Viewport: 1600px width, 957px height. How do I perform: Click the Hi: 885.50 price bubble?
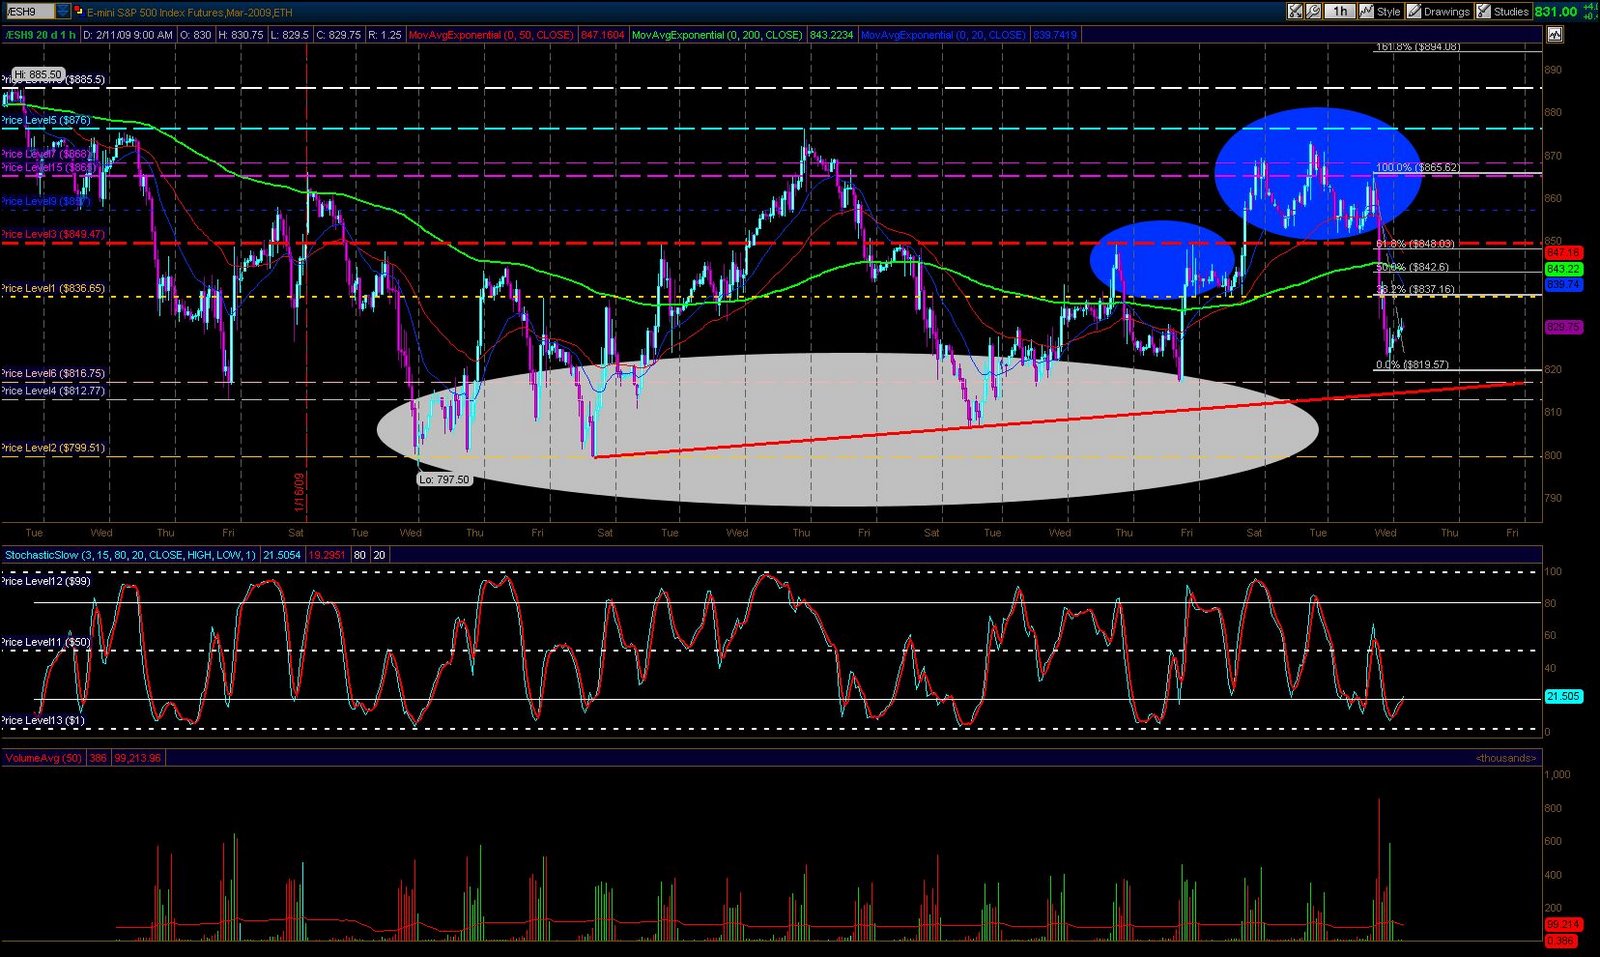coord(38,74)
